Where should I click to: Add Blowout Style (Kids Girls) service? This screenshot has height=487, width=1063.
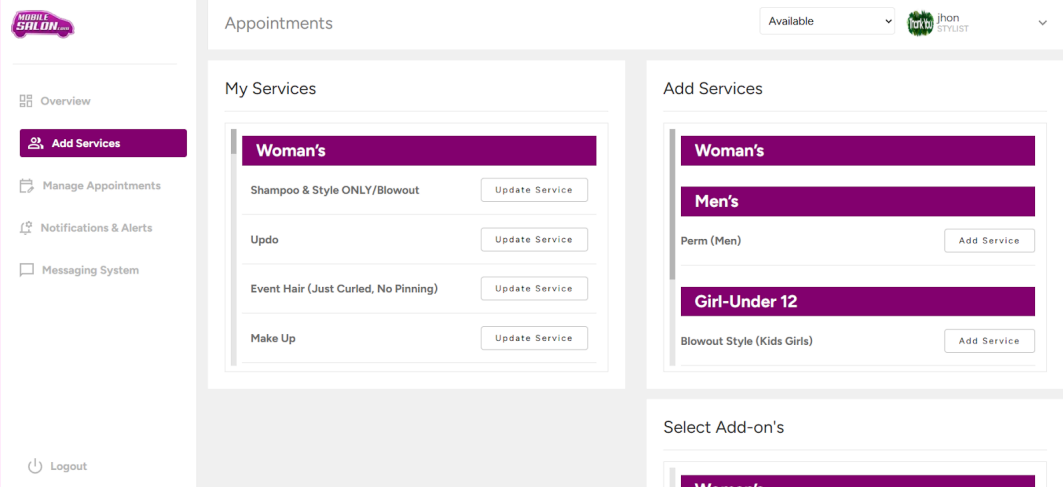[x=989, y=341]
